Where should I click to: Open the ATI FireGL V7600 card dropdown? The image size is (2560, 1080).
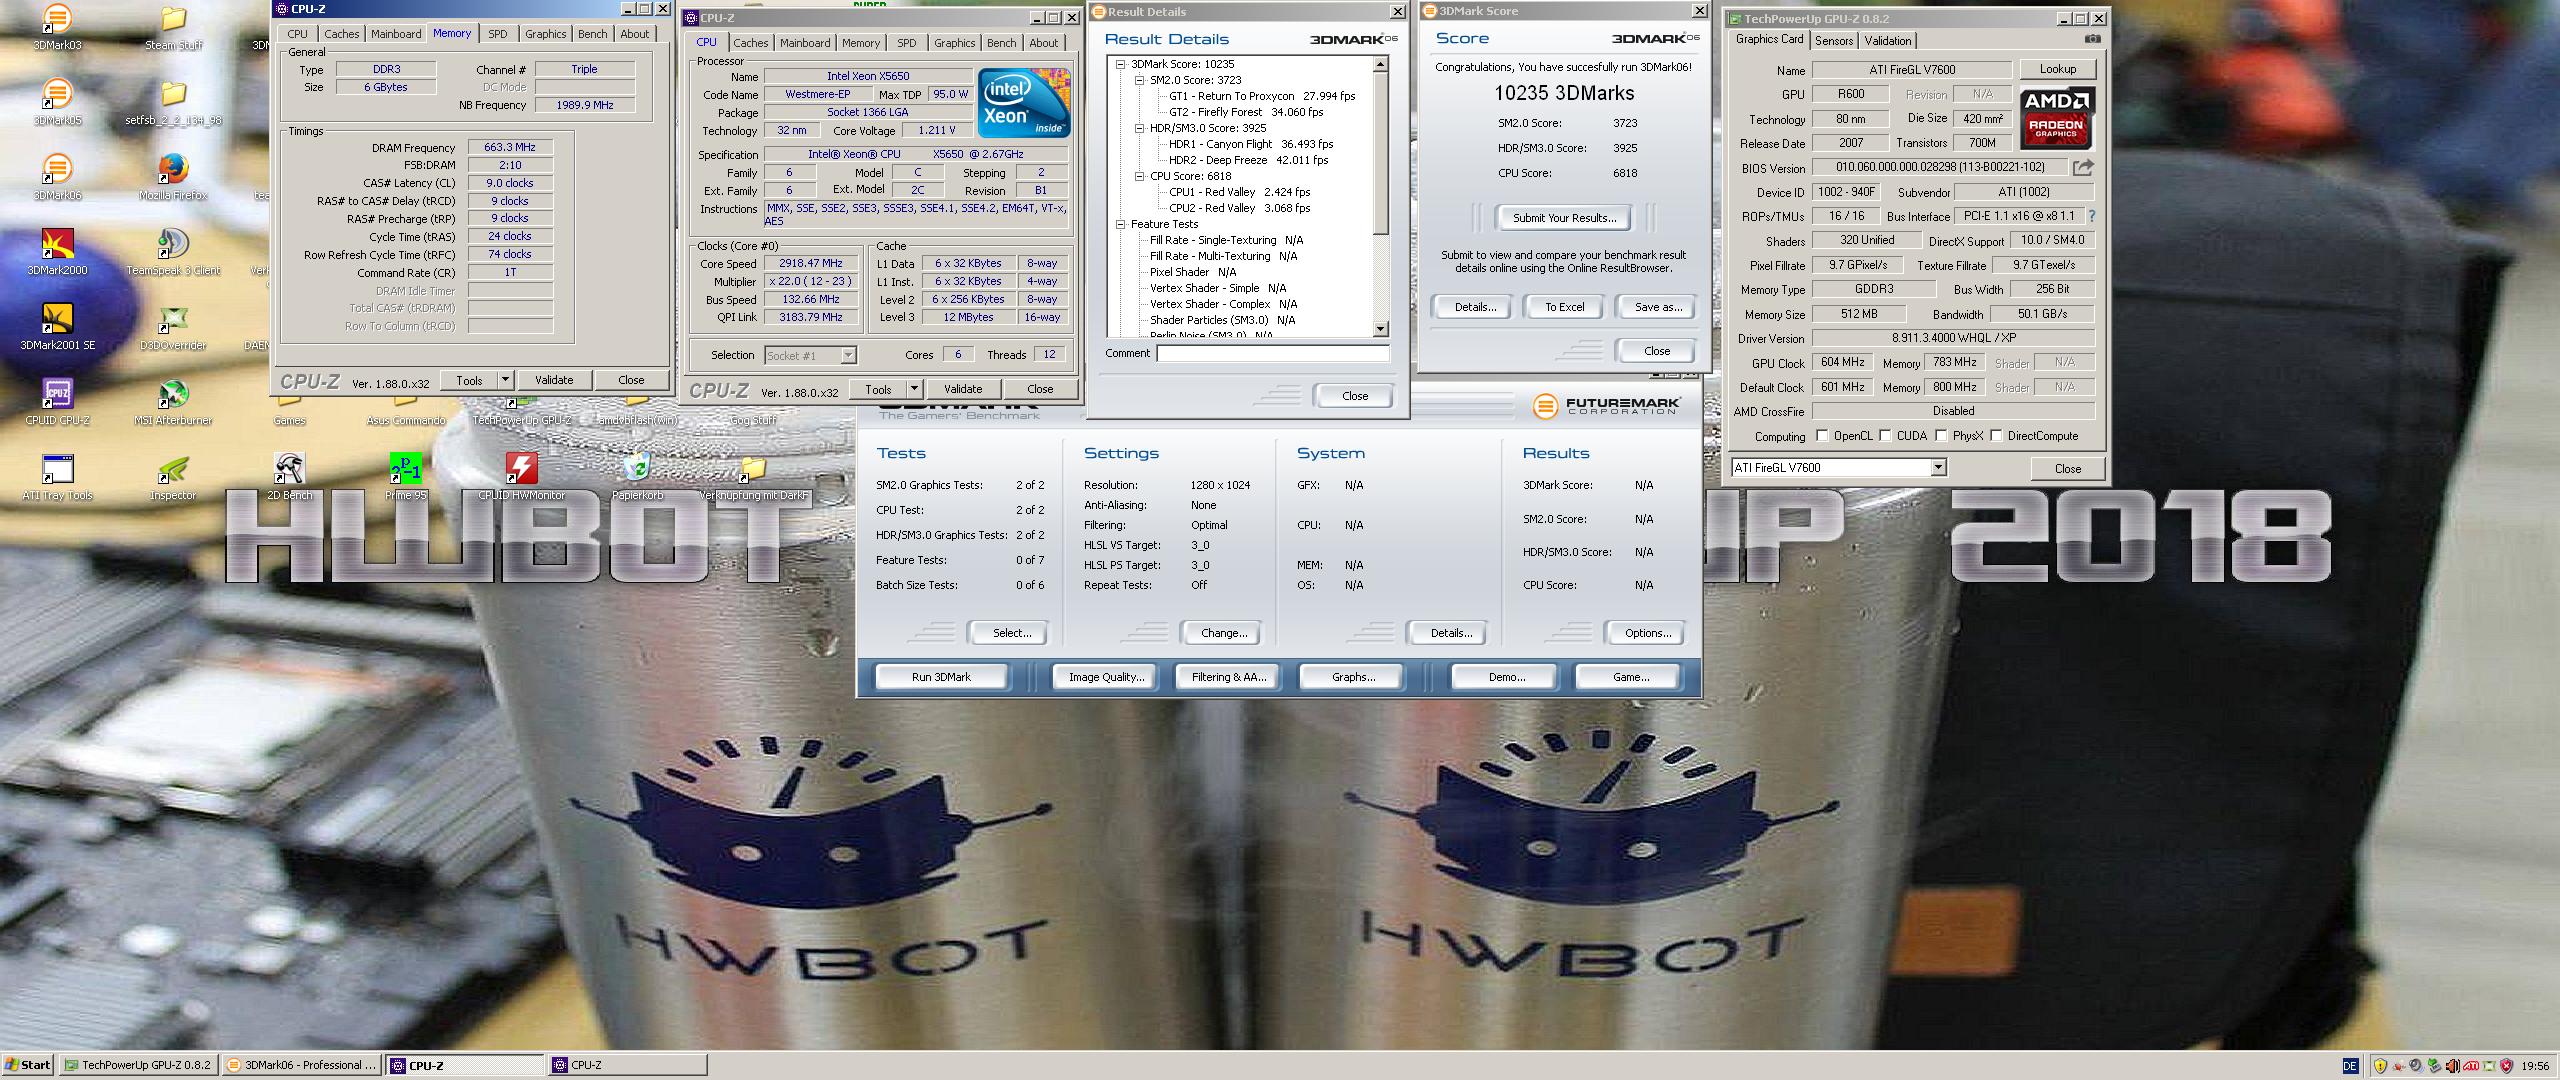point(1938,467)
